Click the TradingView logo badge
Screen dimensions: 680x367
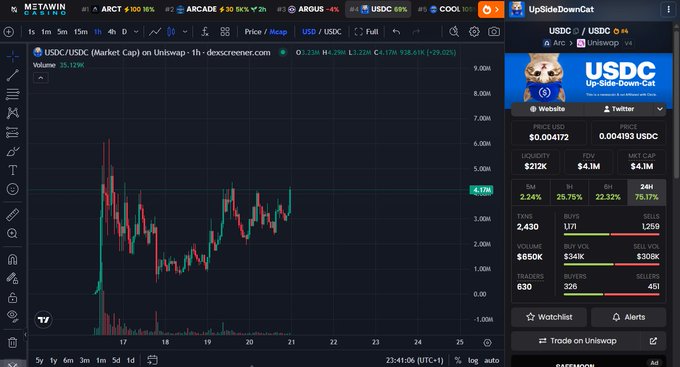[x=43, y=320]
